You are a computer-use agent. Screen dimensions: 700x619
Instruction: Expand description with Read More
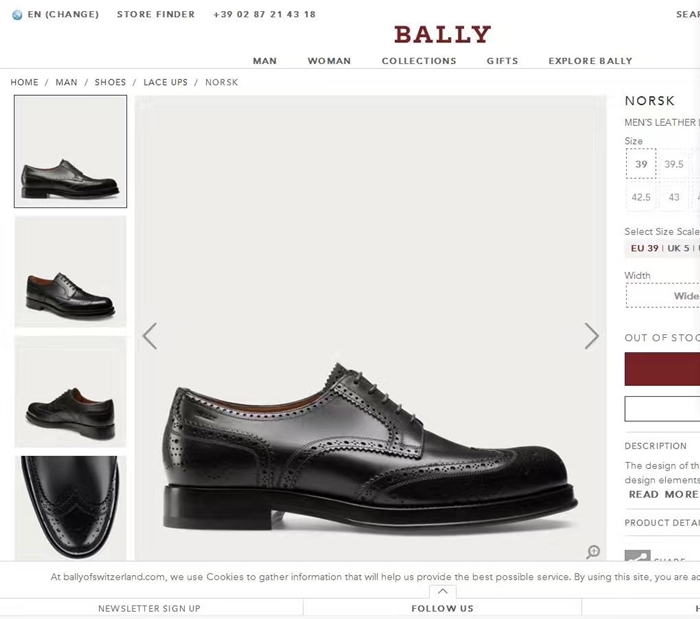[x=663, y=494]
